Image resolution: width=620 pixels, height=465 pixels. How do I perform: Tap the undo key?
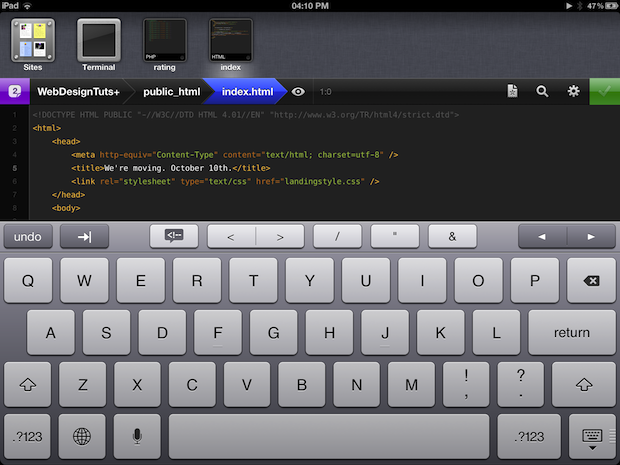point(28,236)
